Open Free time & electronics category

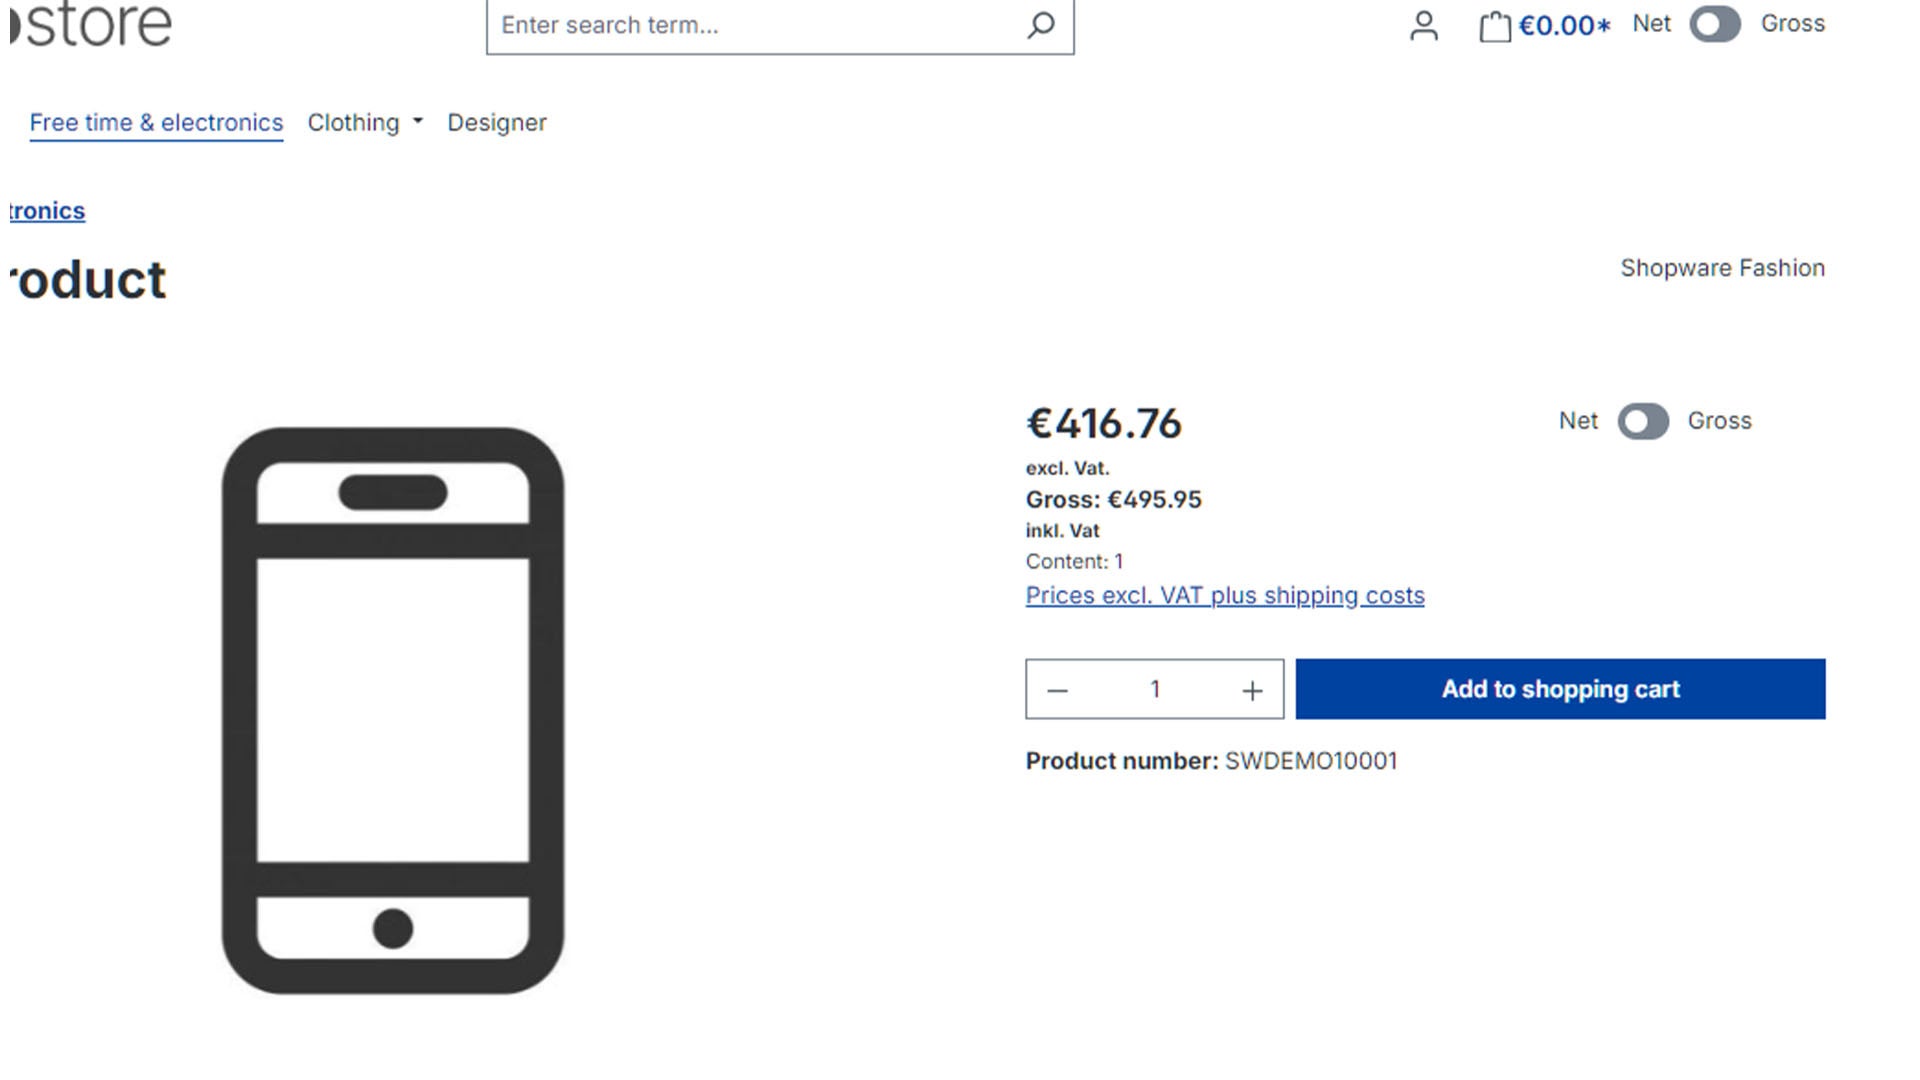tap(156, 122)
